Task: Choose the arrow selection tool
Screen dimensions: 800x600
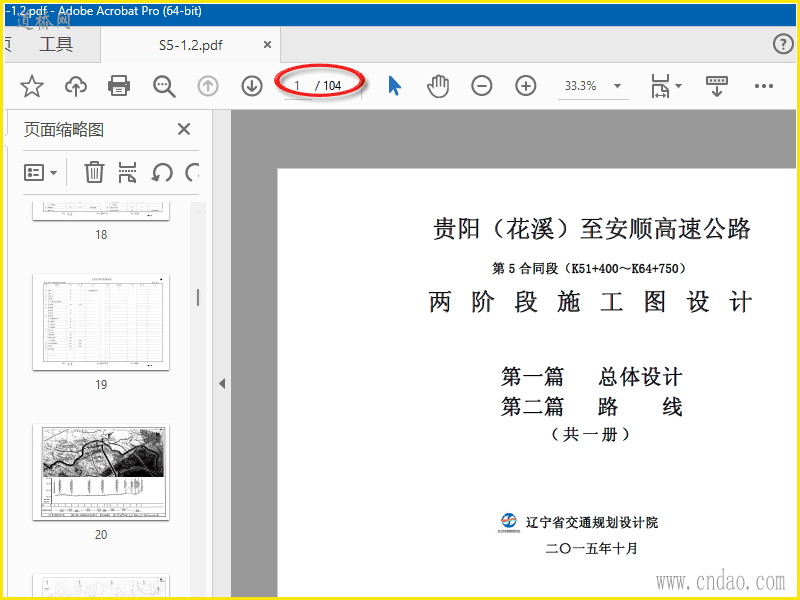Action: point(394,86)
